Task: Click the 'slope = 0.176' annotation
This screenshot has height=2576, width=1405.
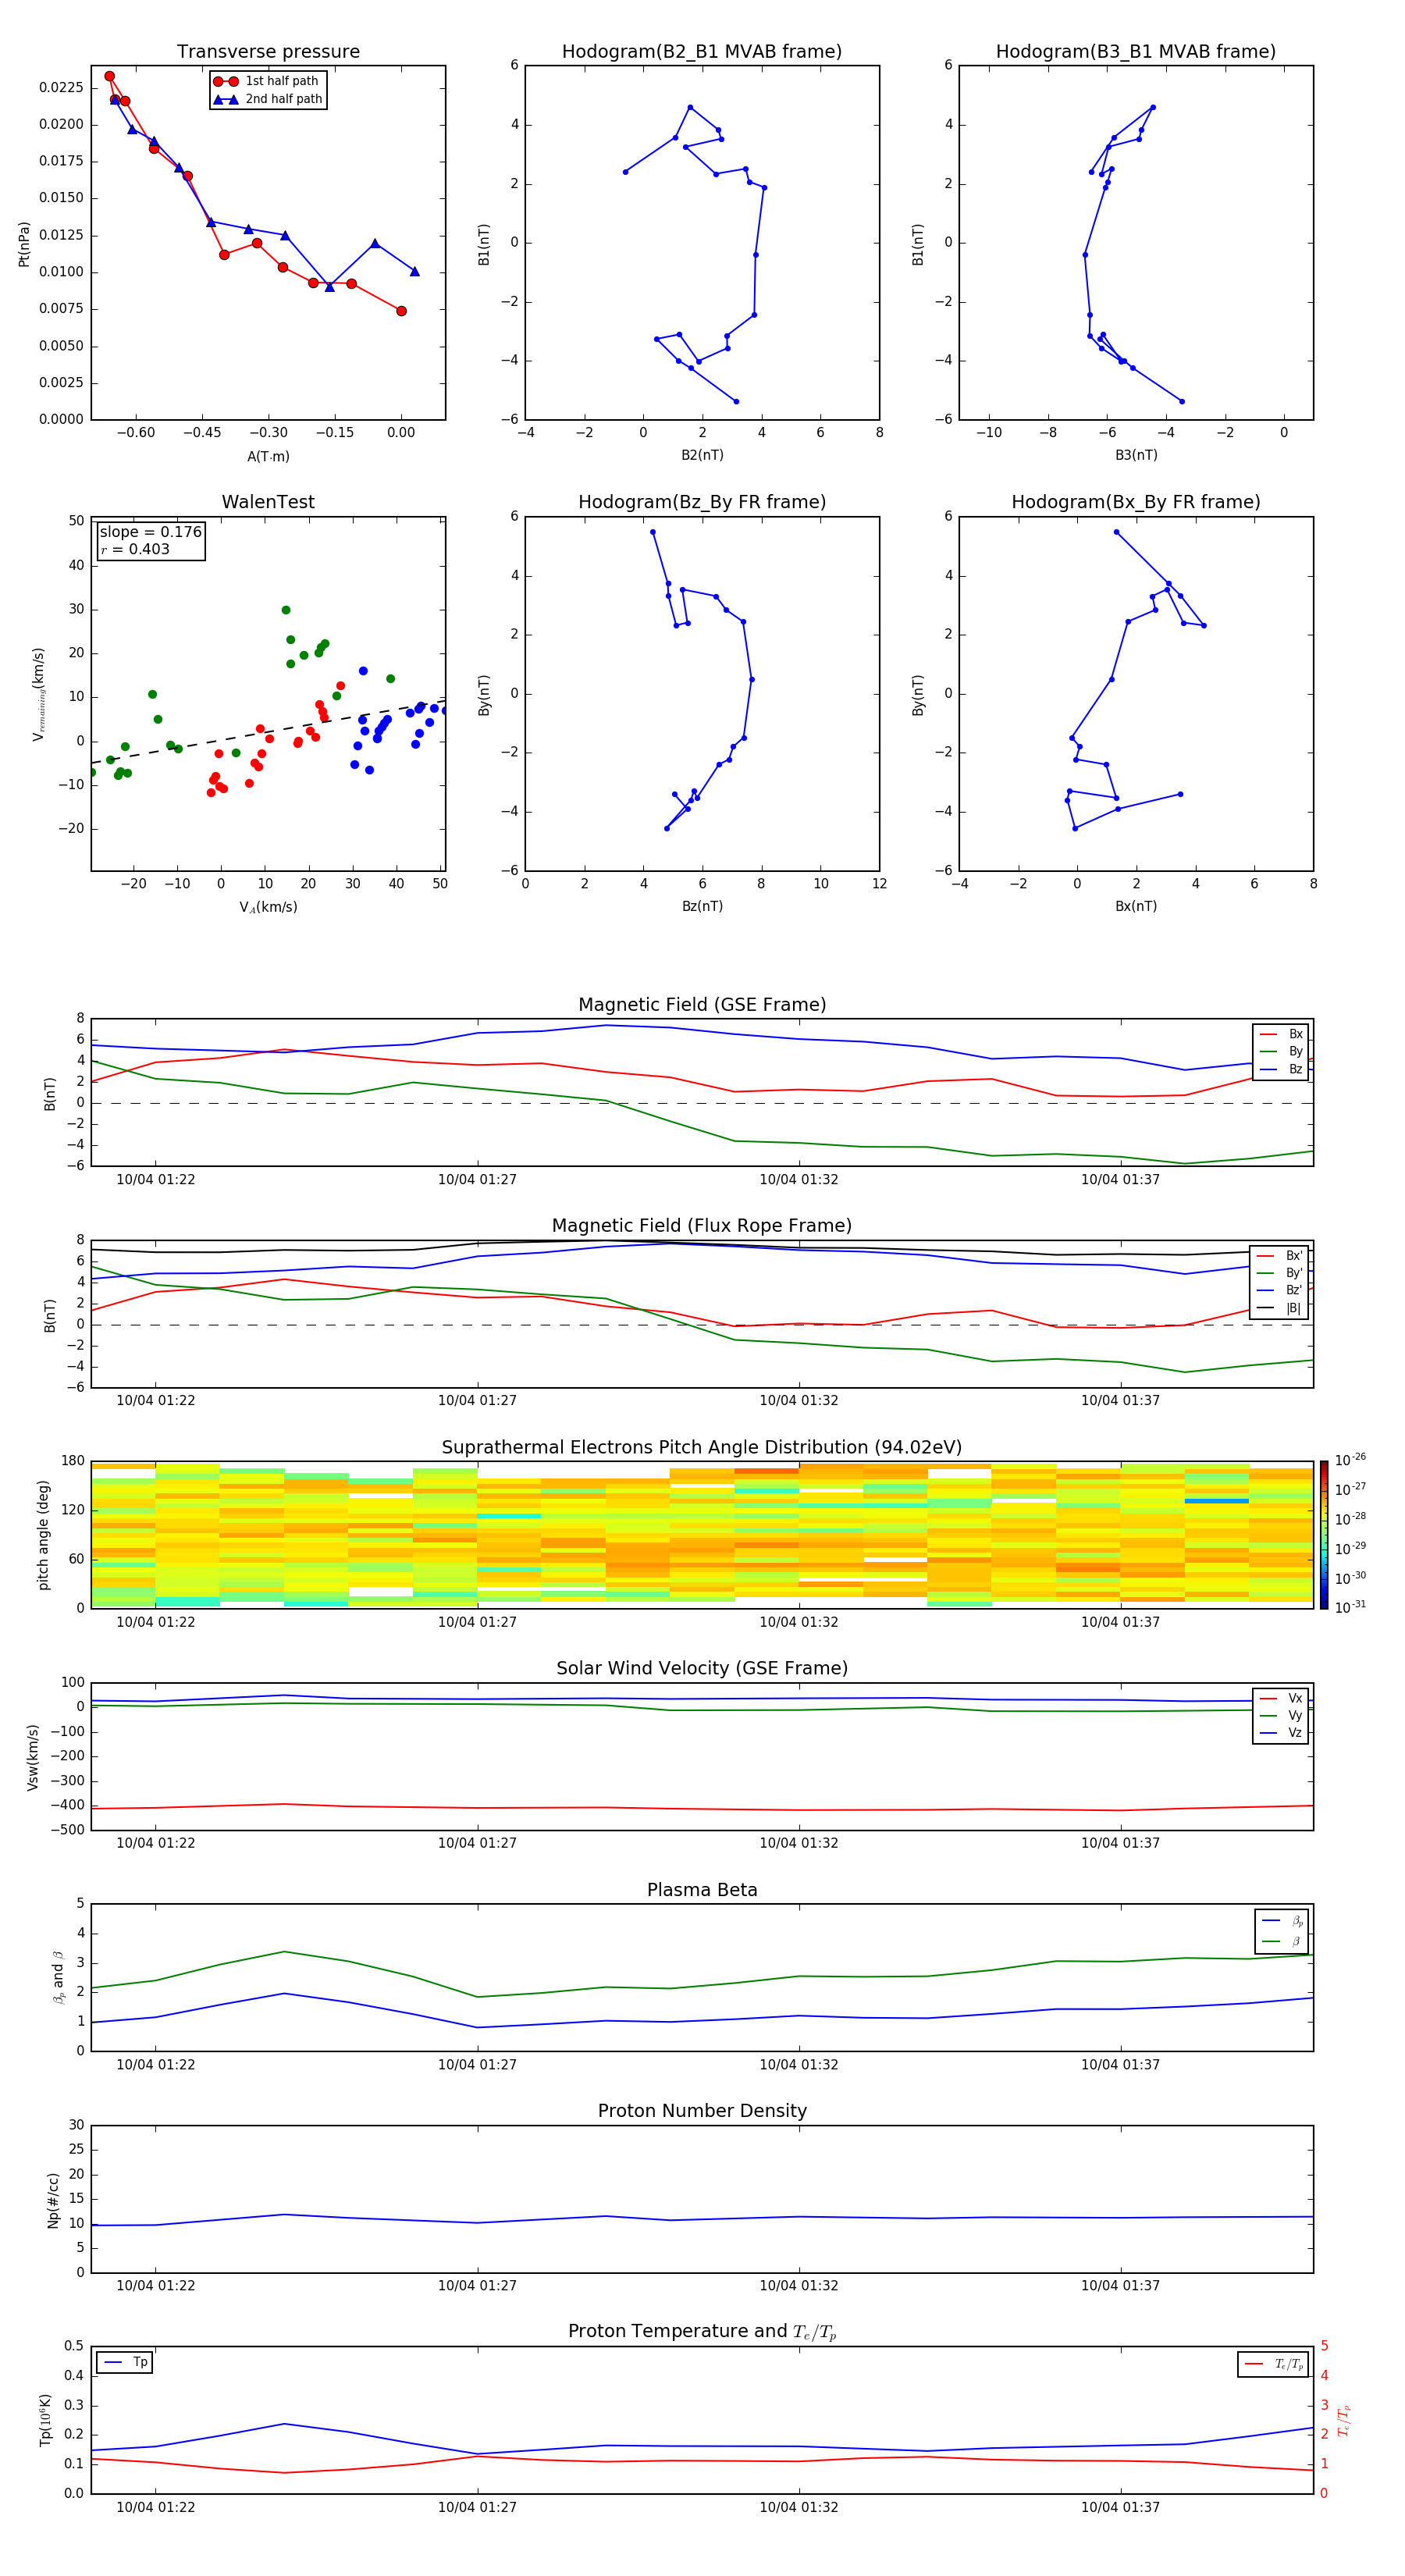Action: point(151,532)
